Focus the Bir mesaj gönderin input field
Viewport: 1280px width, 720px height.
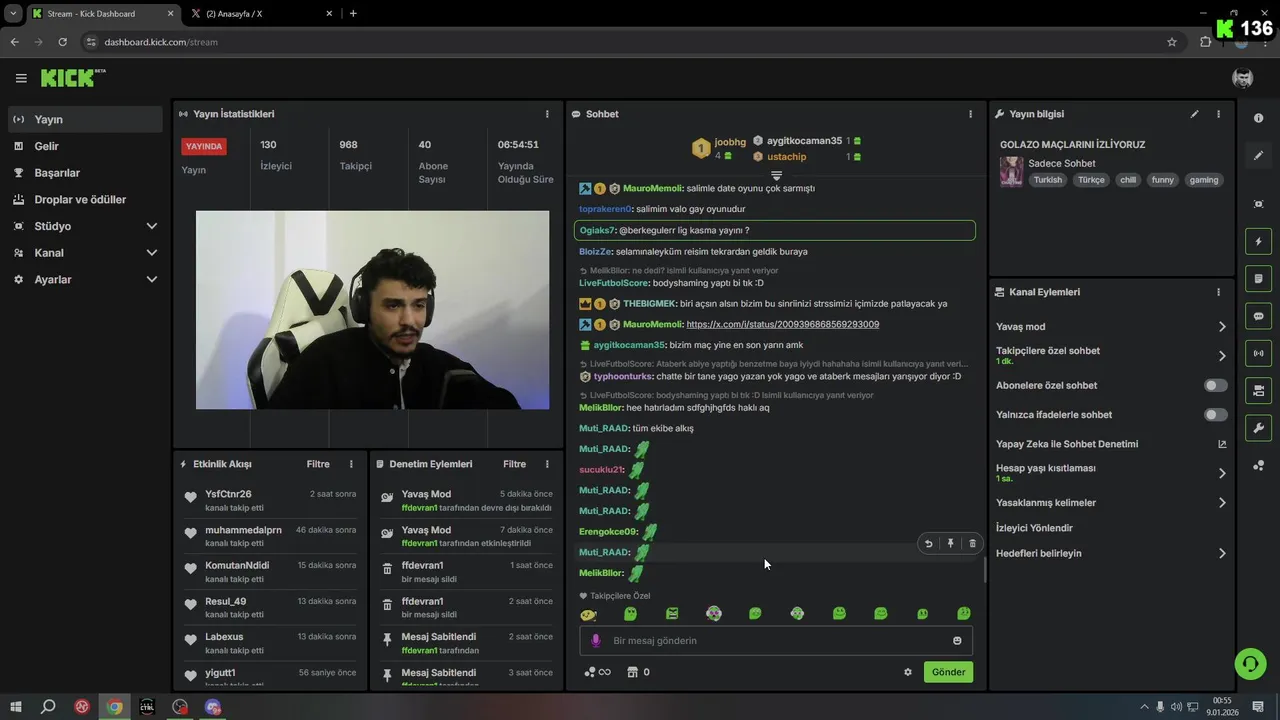click(x=776, y=641)
